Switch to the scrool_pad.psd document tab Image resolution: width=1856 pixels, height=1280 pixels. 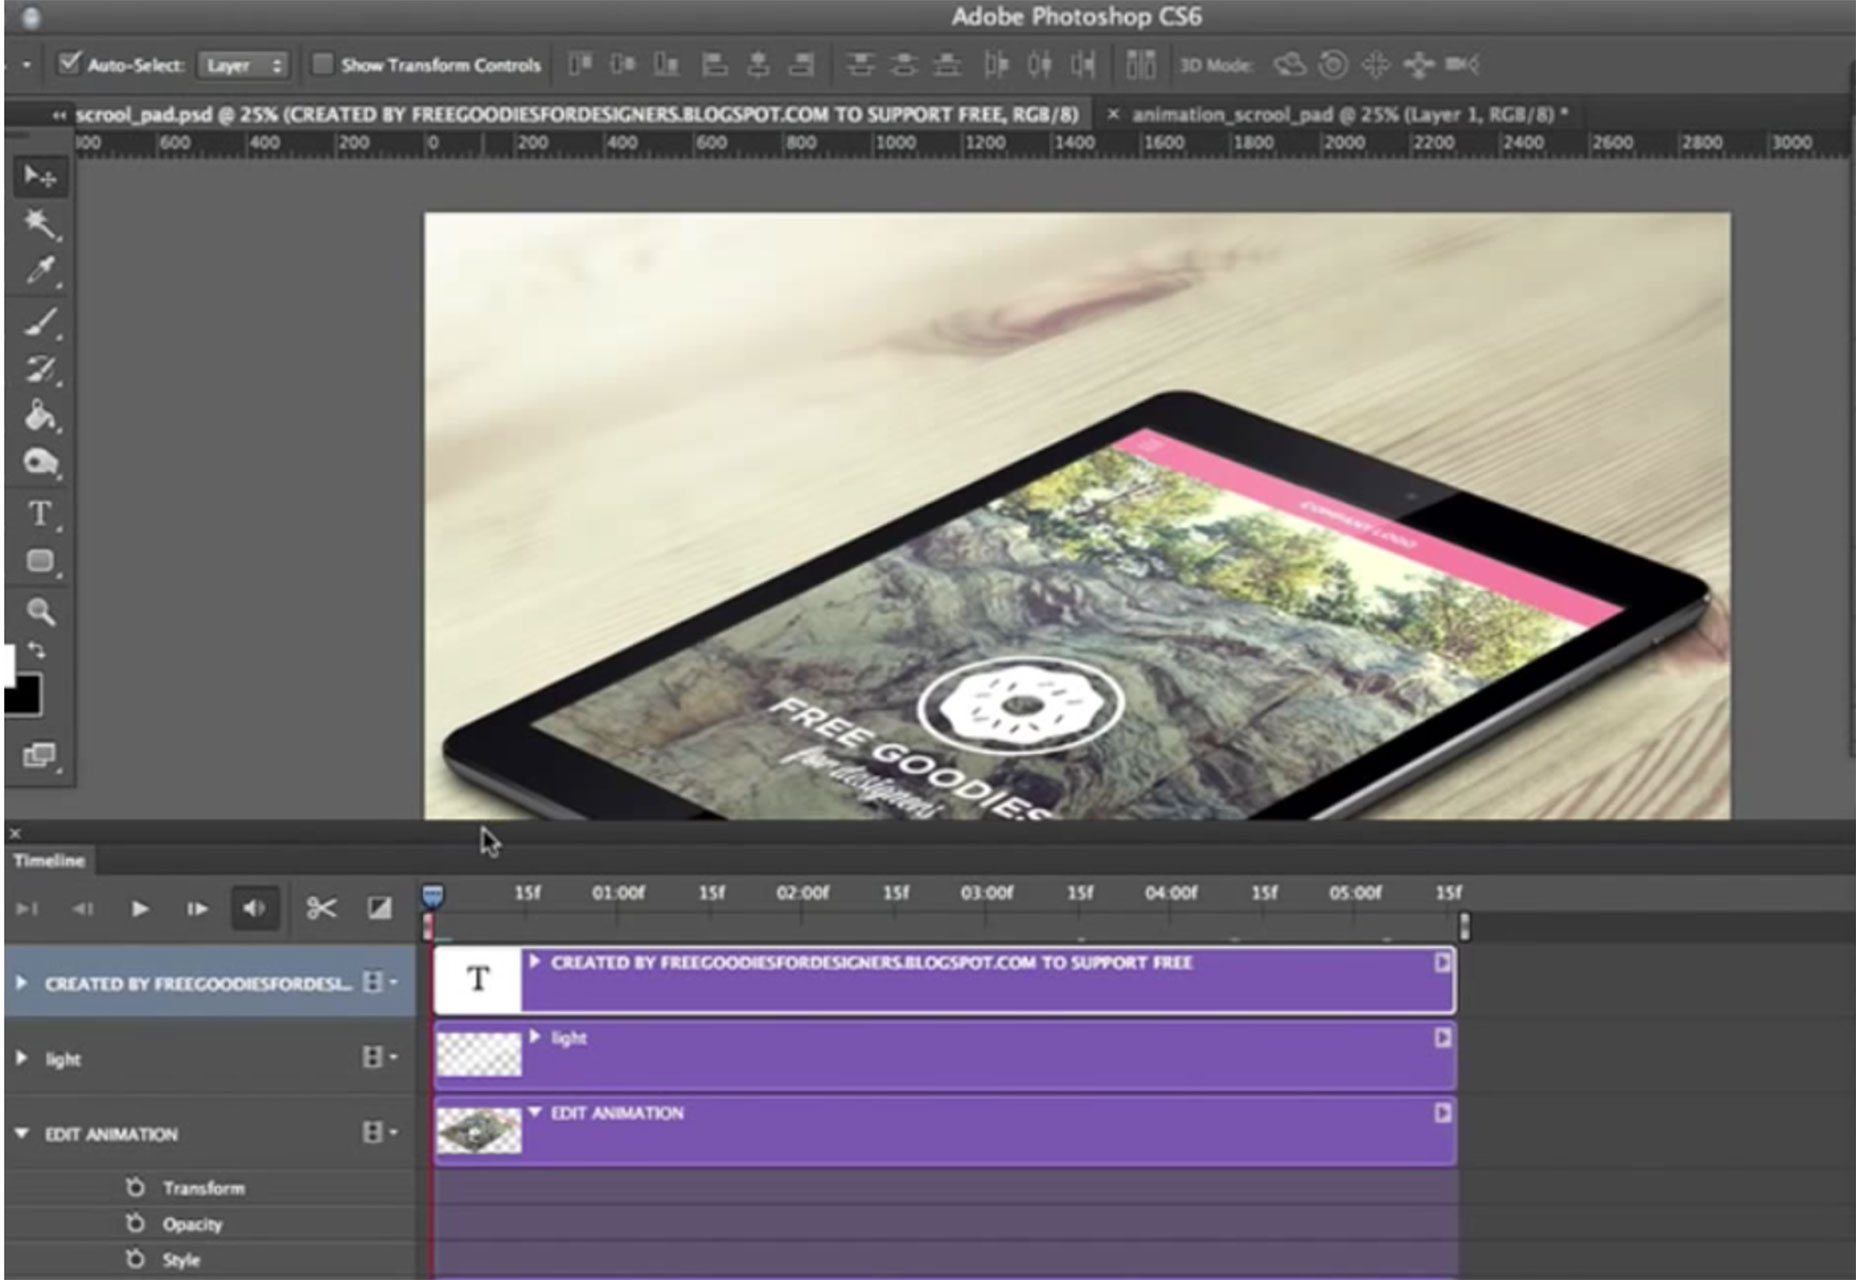[577, 115]
